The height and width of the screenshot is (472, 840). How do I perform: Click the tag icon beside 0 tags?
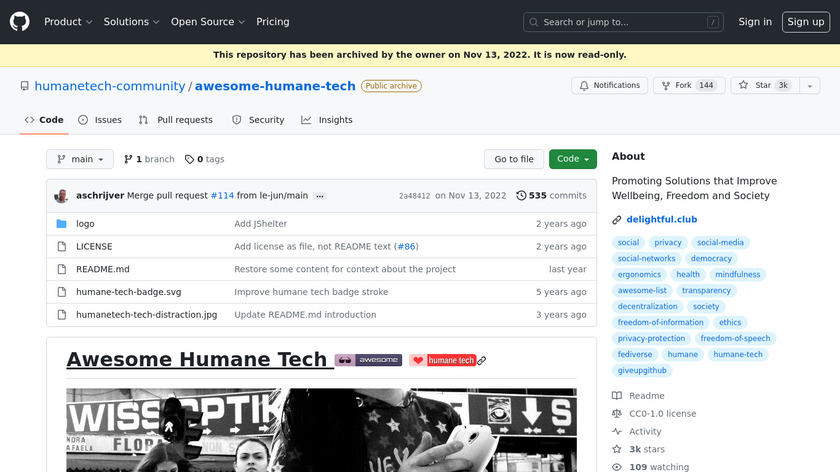(x=189, y=159)
